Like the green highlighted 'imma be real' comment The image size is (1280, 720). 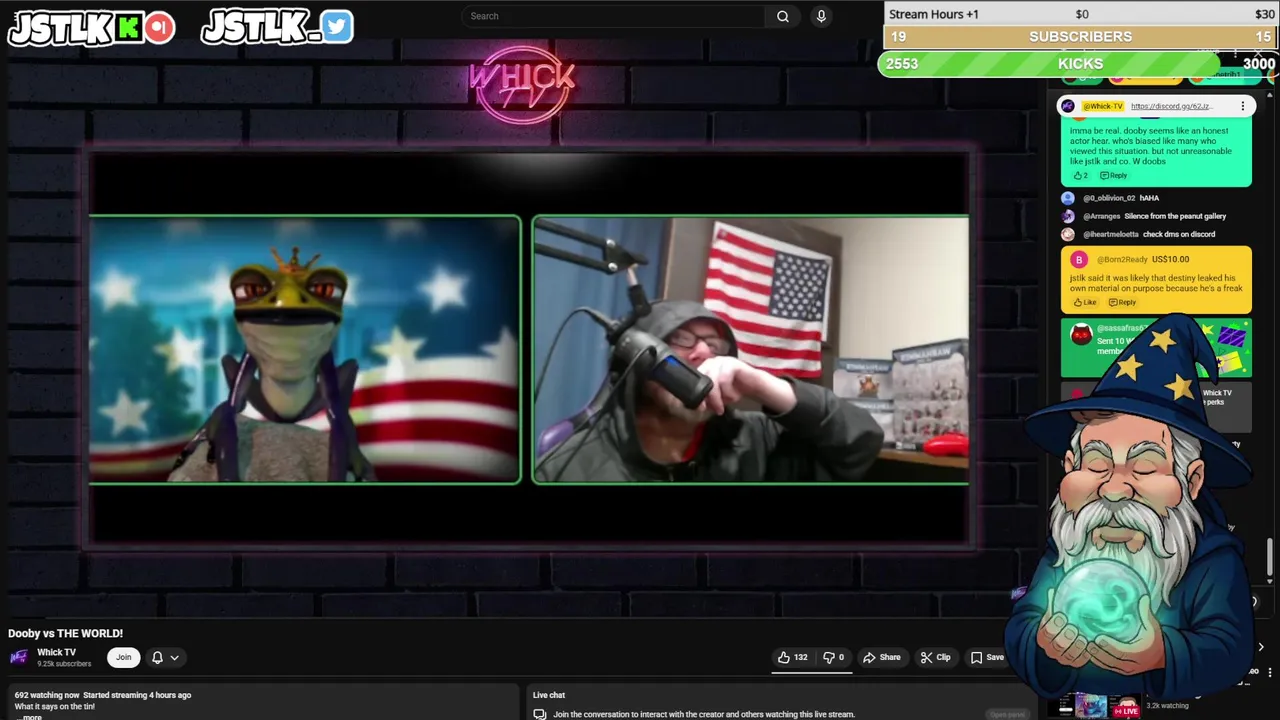click(x=1080, y=175)
